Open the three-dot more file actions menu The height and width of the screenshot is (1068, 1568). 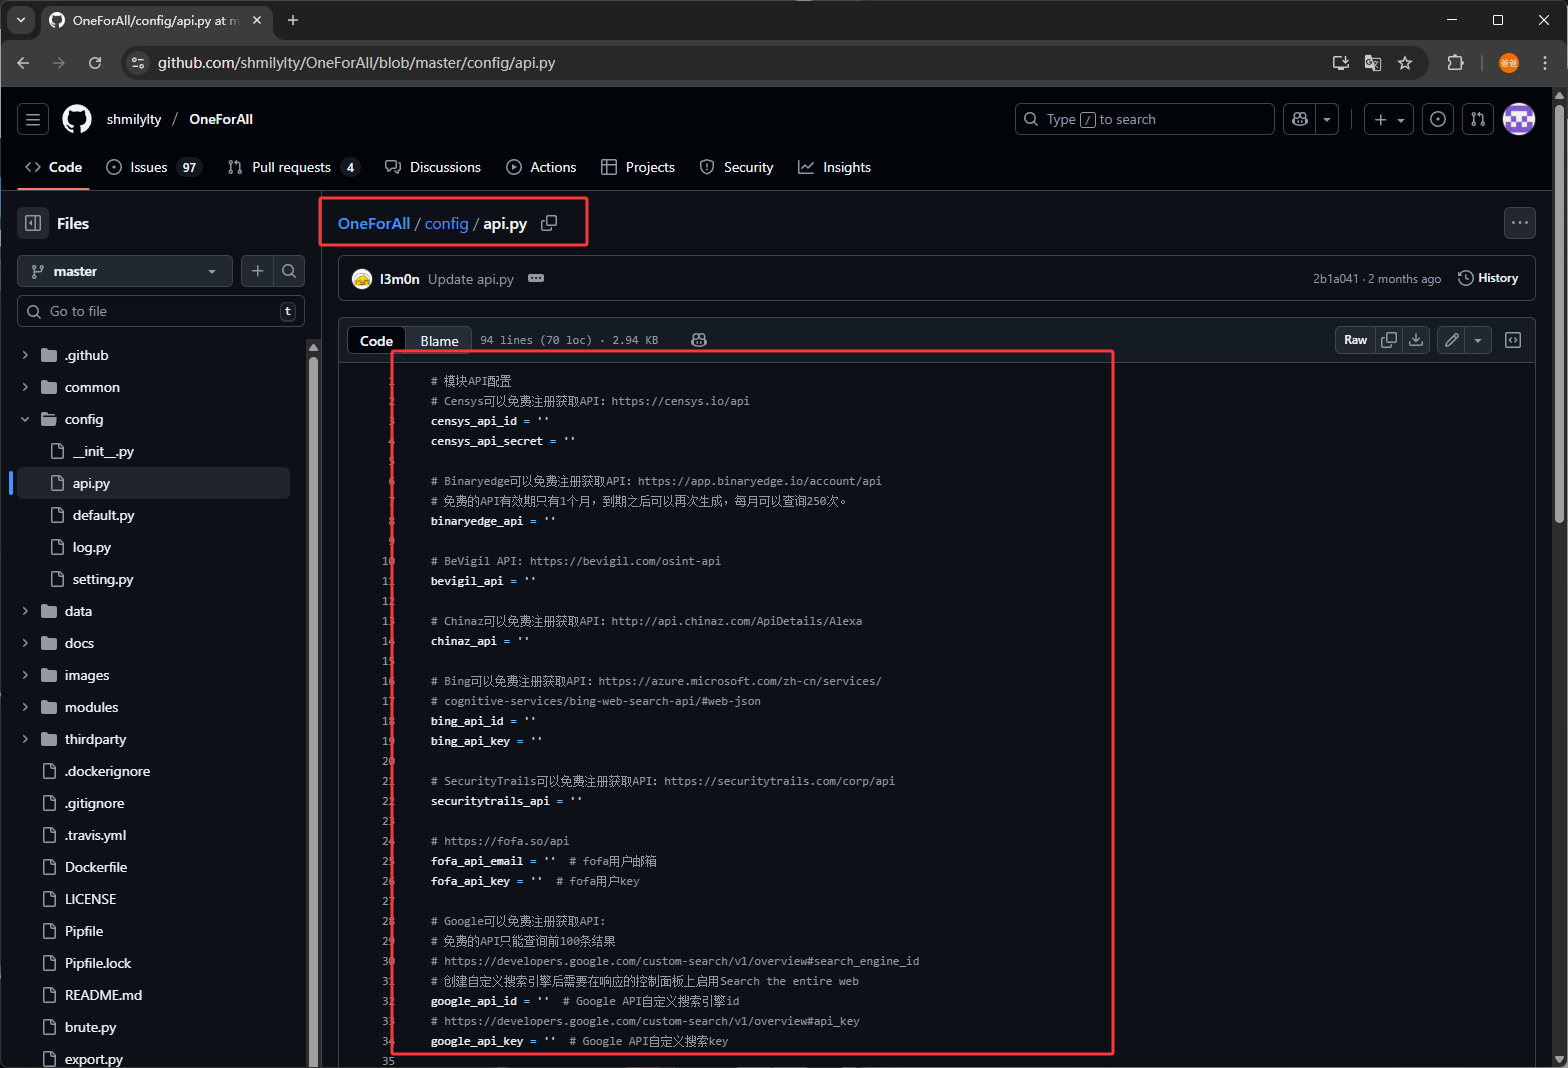pos(1520,223)
